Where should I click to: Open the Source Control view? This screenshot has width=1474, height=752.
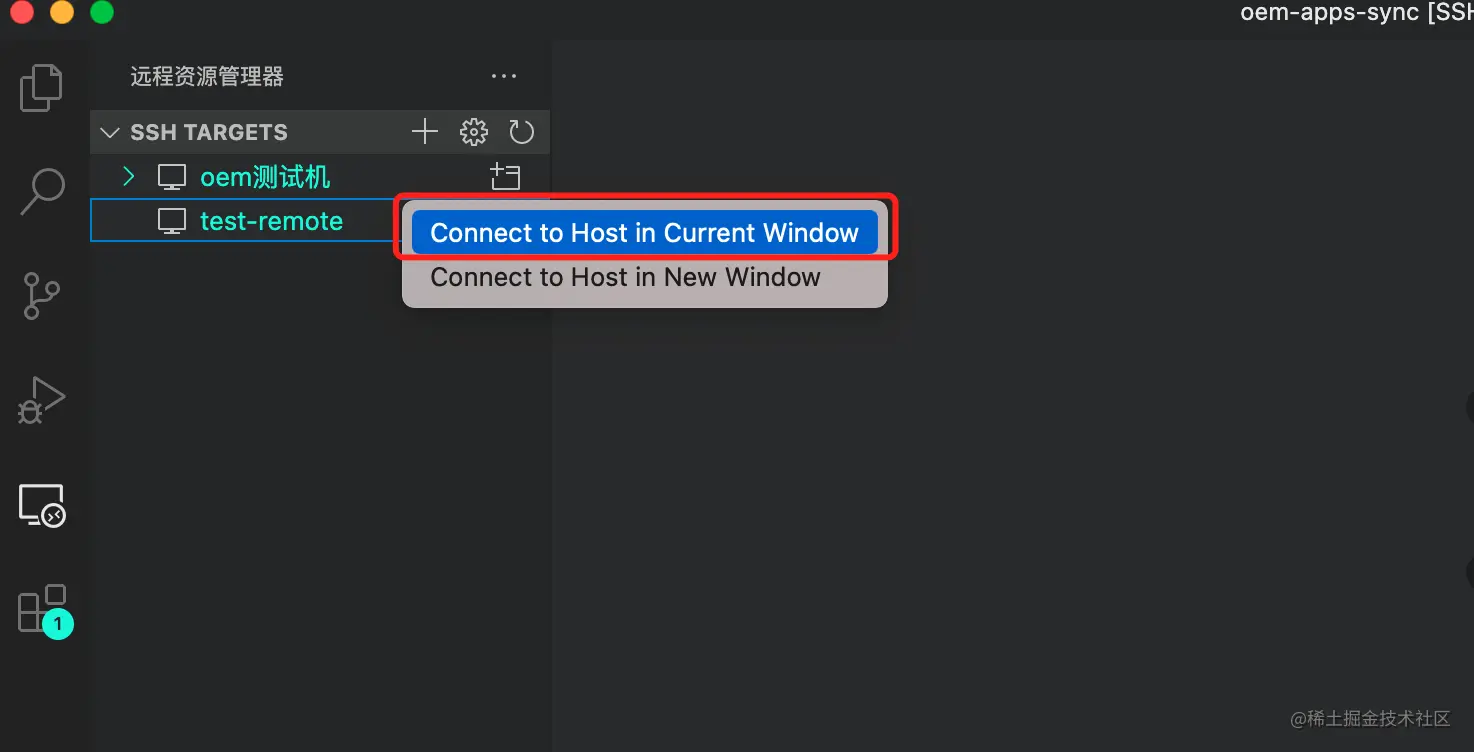coord(42,296)
